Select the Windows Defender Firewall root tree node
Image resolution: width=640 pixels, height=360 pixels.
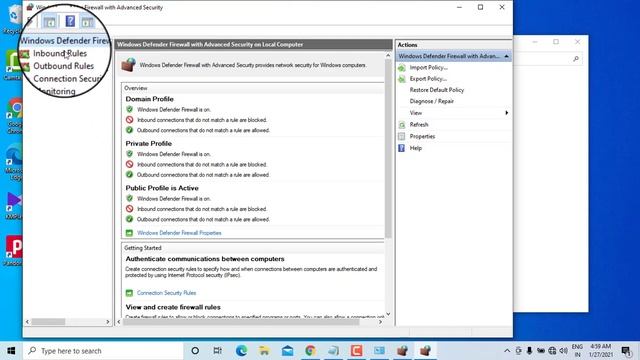65,41
